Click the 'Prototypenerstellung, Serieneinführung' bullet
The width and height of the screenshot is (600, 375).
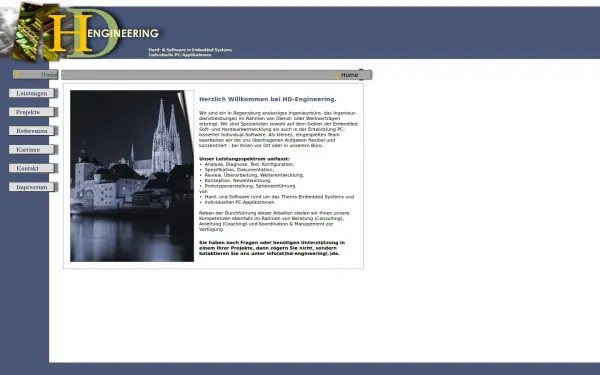249,186
